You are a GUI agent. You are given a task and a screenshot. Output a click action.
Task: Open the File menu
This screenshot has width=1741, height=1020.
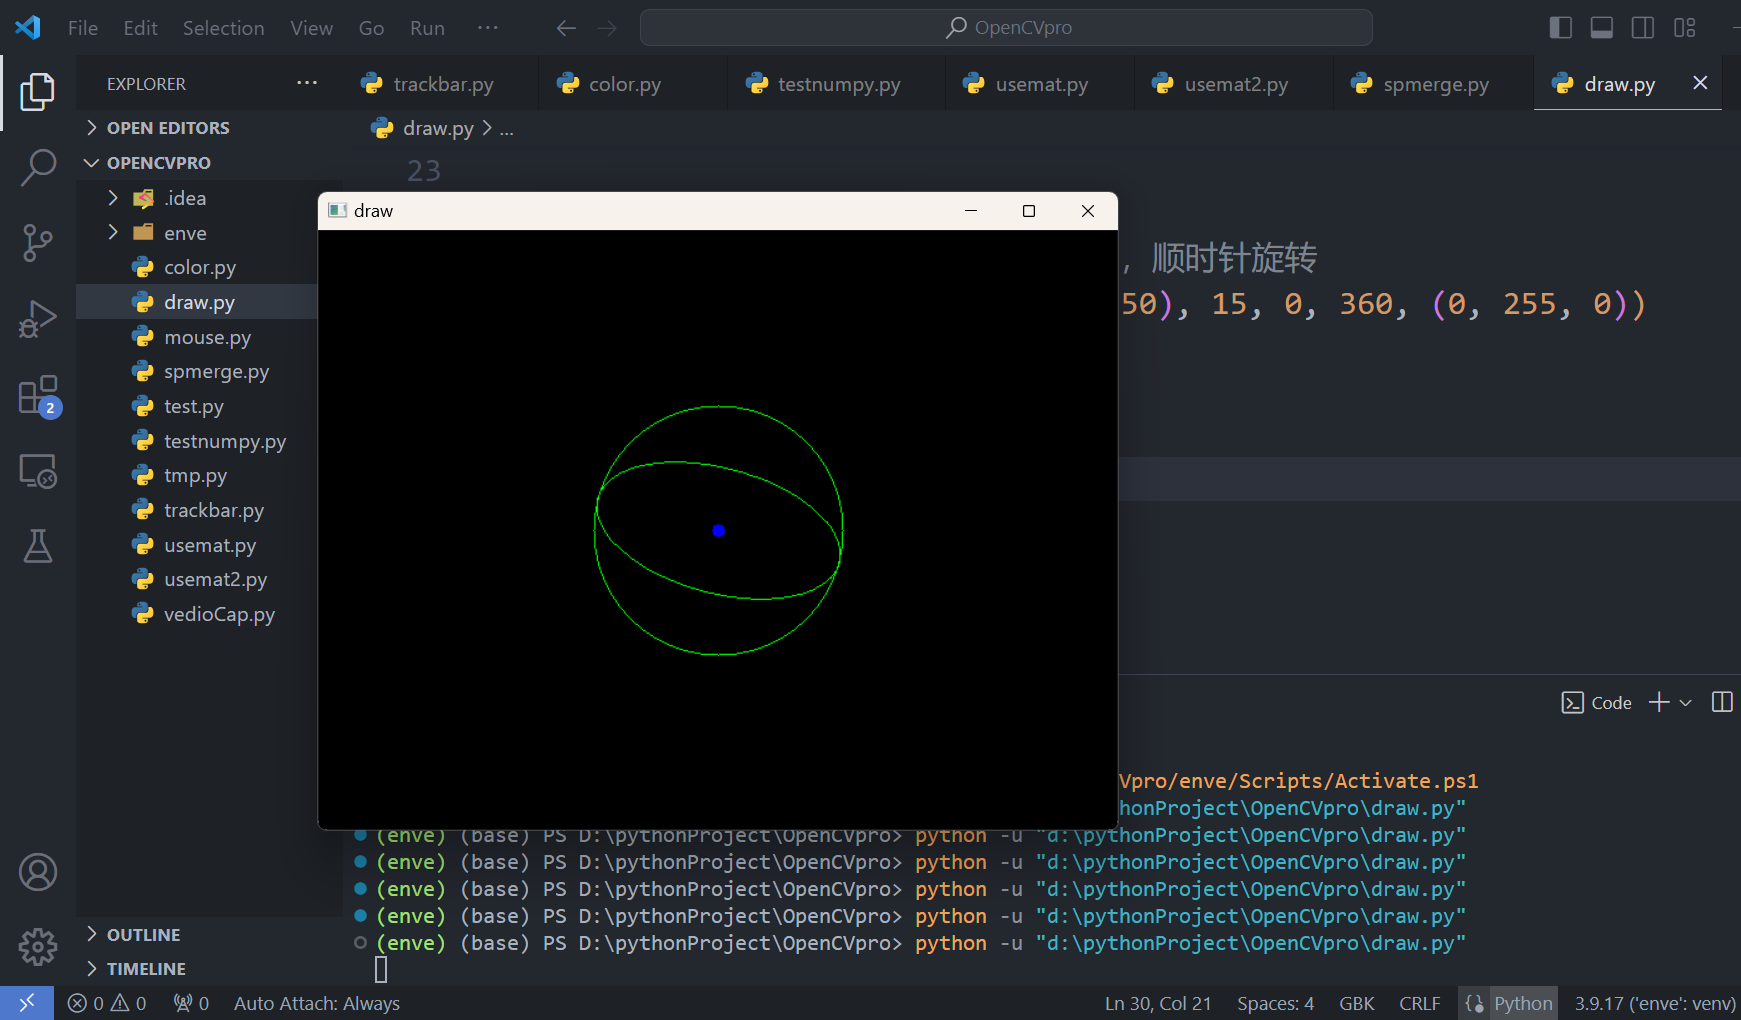(83, 28)
